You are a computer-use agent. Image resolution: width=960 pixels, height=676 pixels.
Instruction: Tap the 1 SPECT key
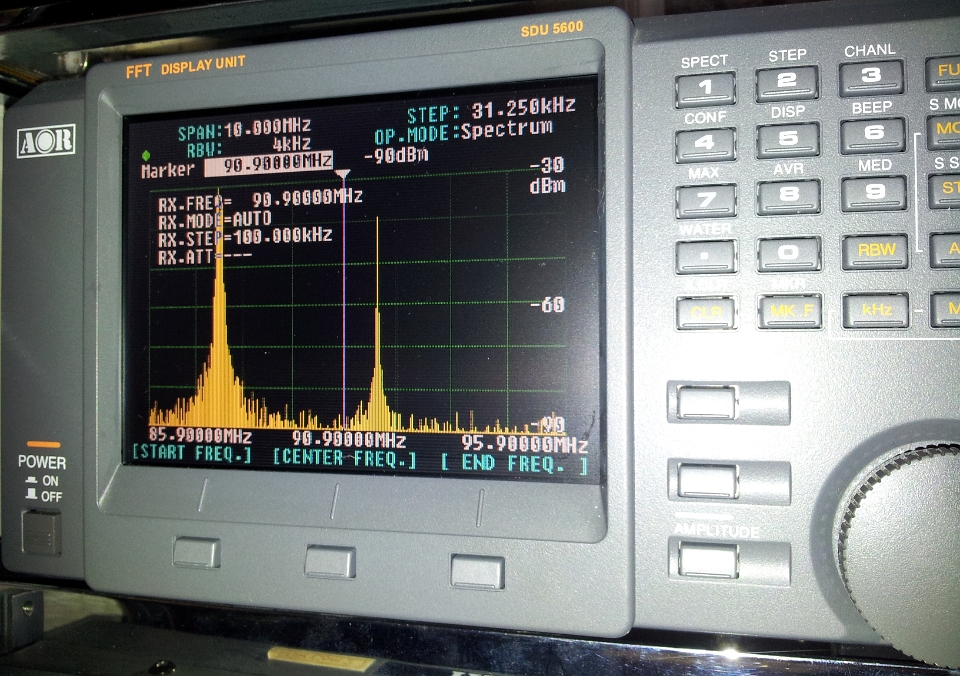705,89
